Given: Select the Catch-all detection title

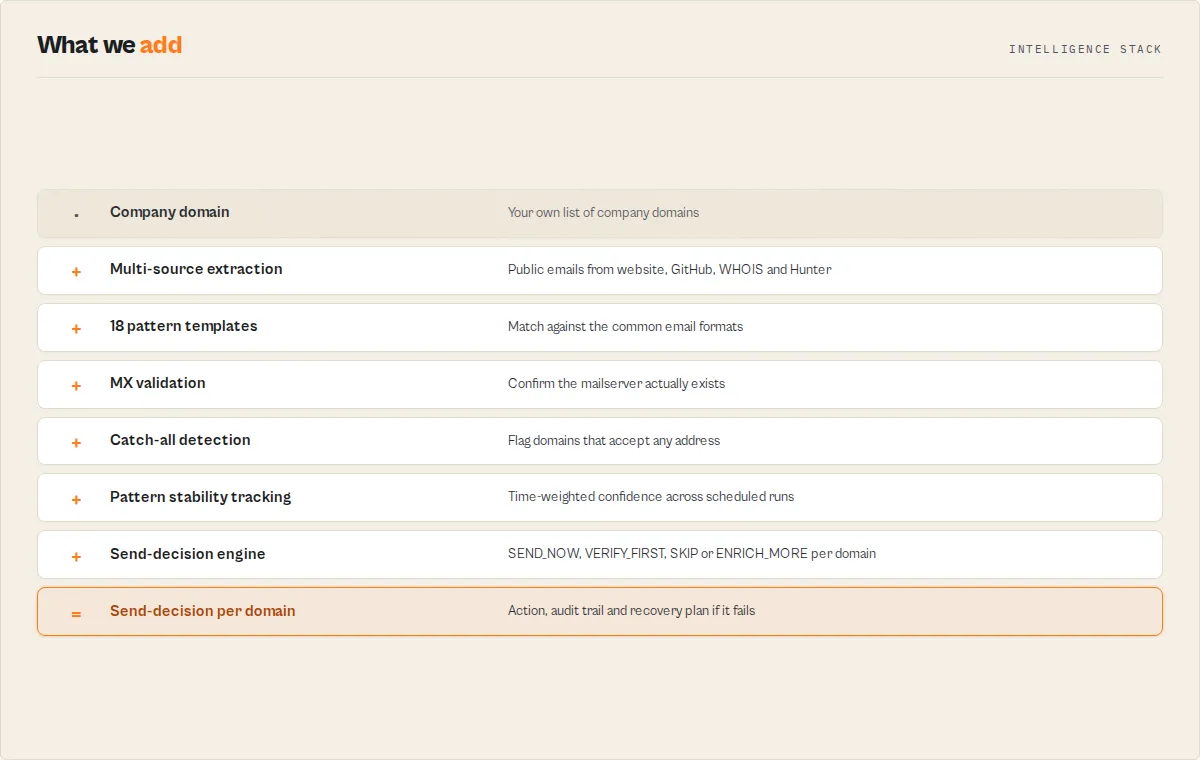Looking at the screenshot, I should click(x=180, y=440).
